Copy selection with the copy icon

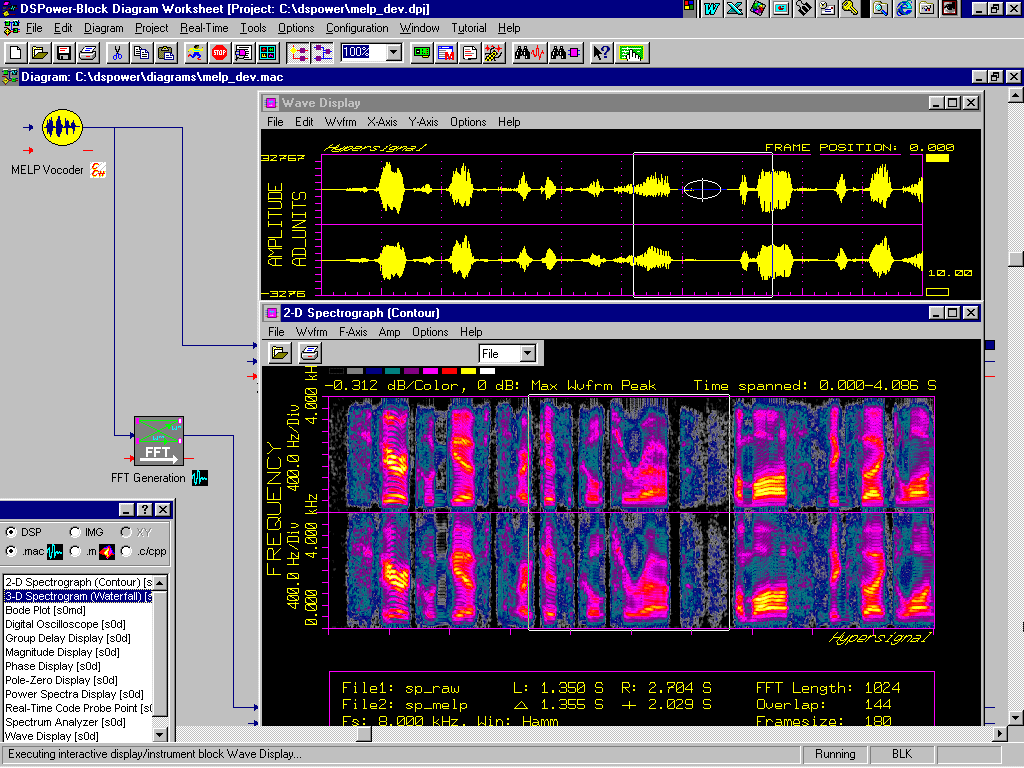pos(142,53)
